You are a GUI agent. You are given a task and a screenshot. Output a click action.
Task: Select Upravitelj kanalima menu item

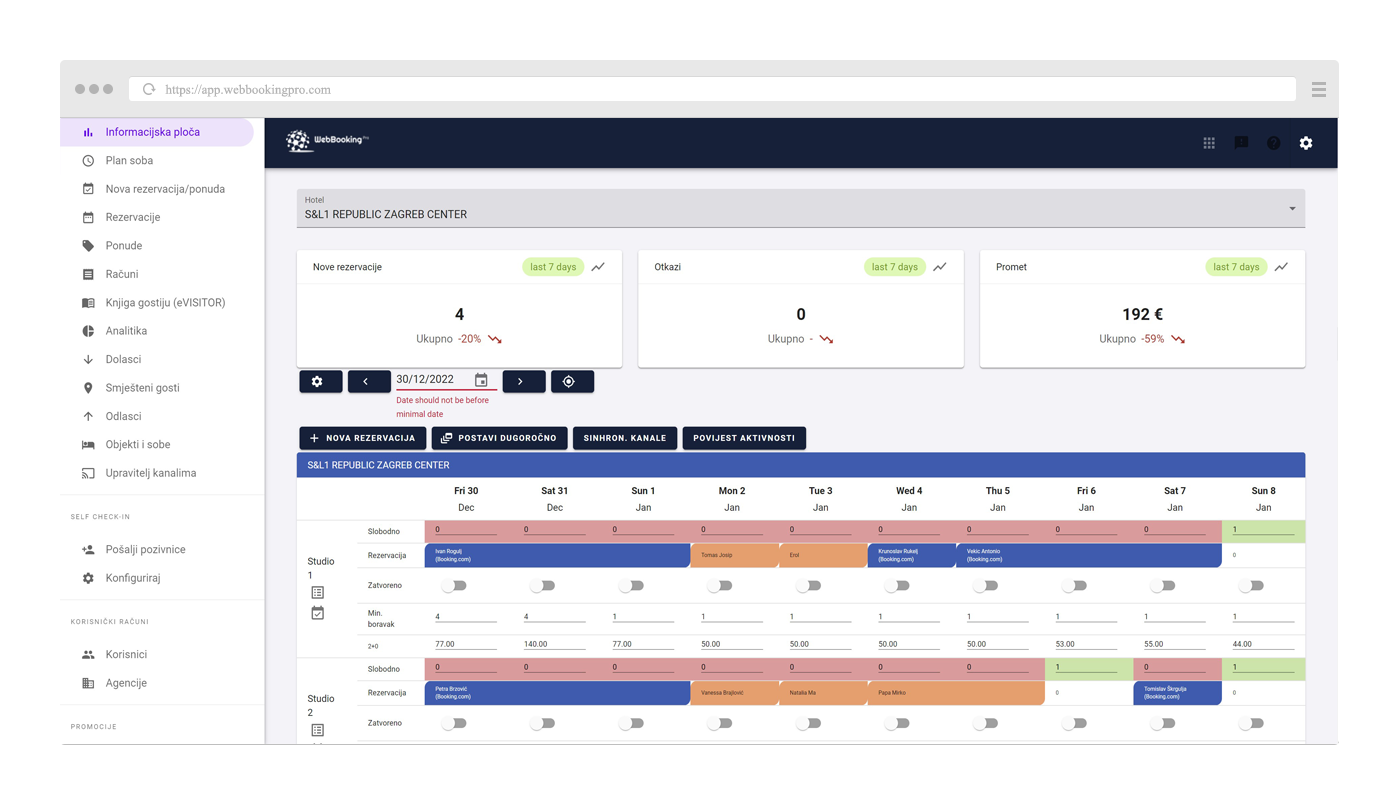pos(150,473)
